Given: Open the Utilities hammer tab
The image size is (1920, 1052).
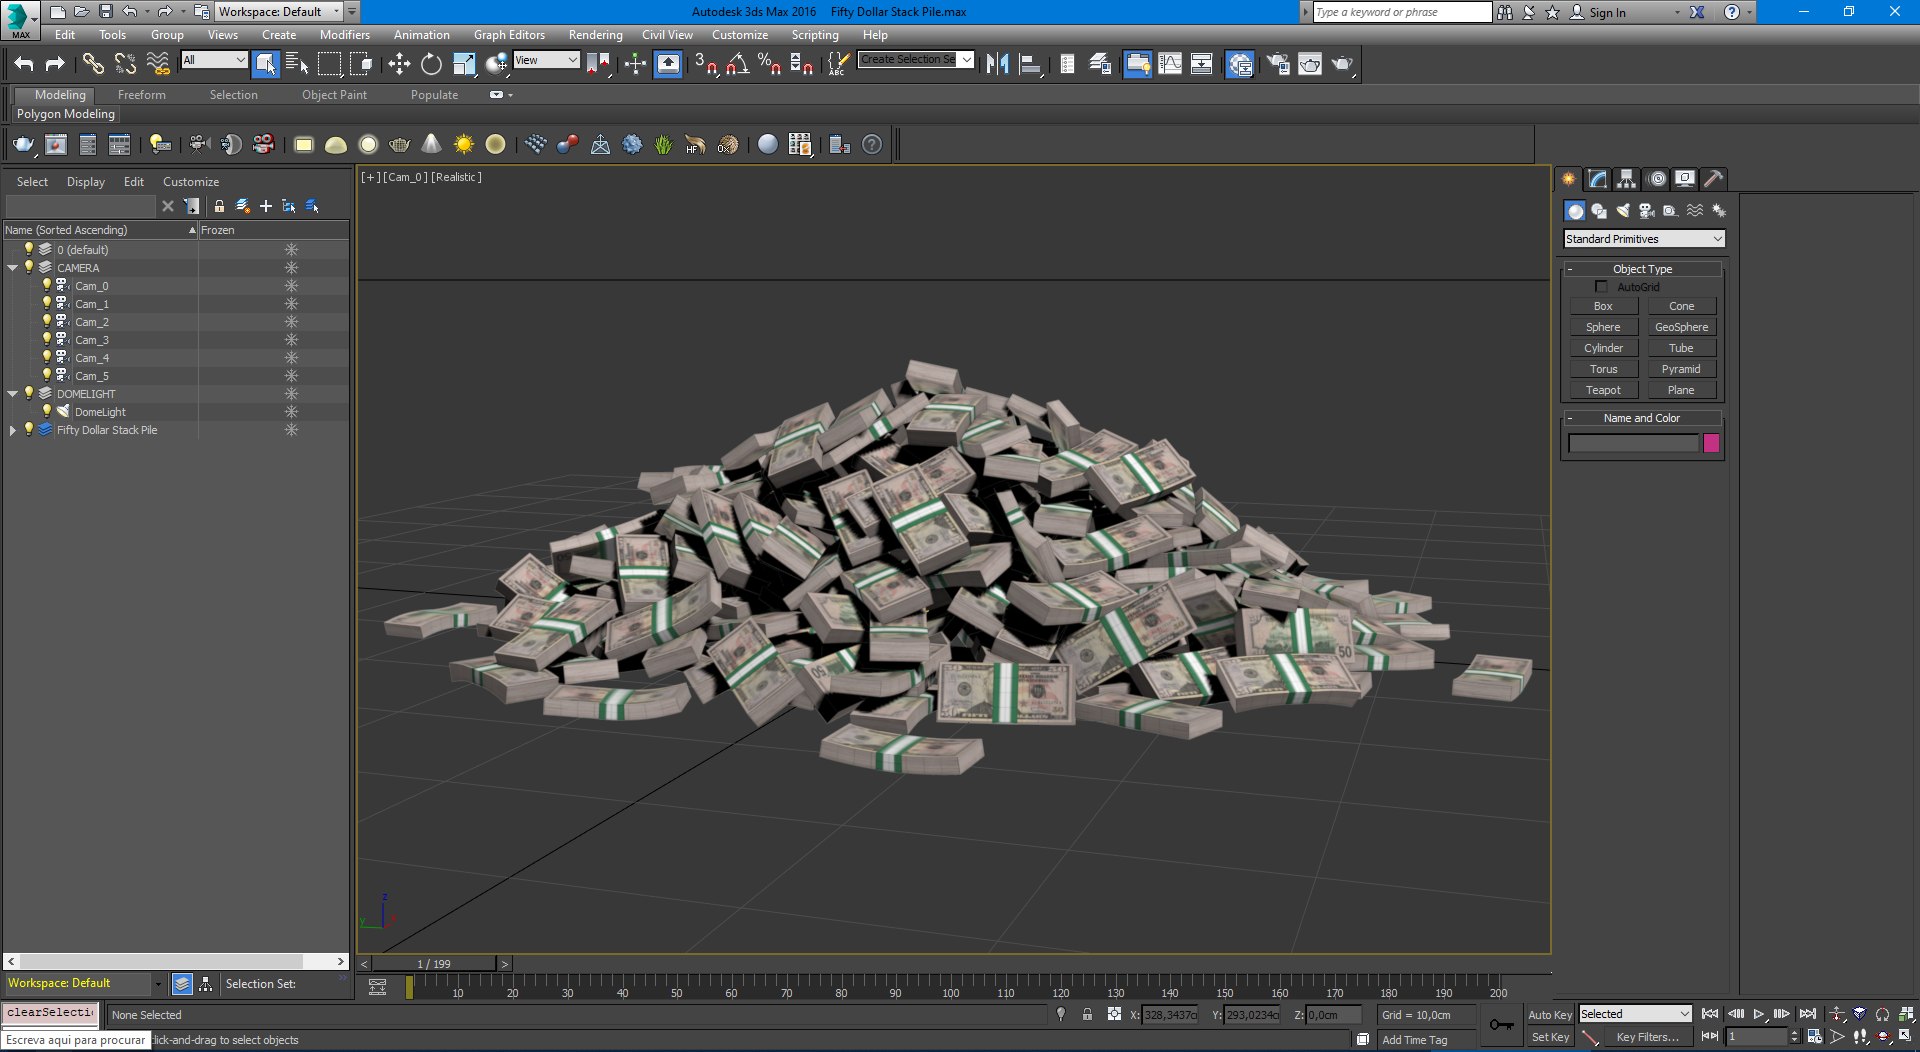Looking at the screenshot, I should click(x=1714, y=179).
